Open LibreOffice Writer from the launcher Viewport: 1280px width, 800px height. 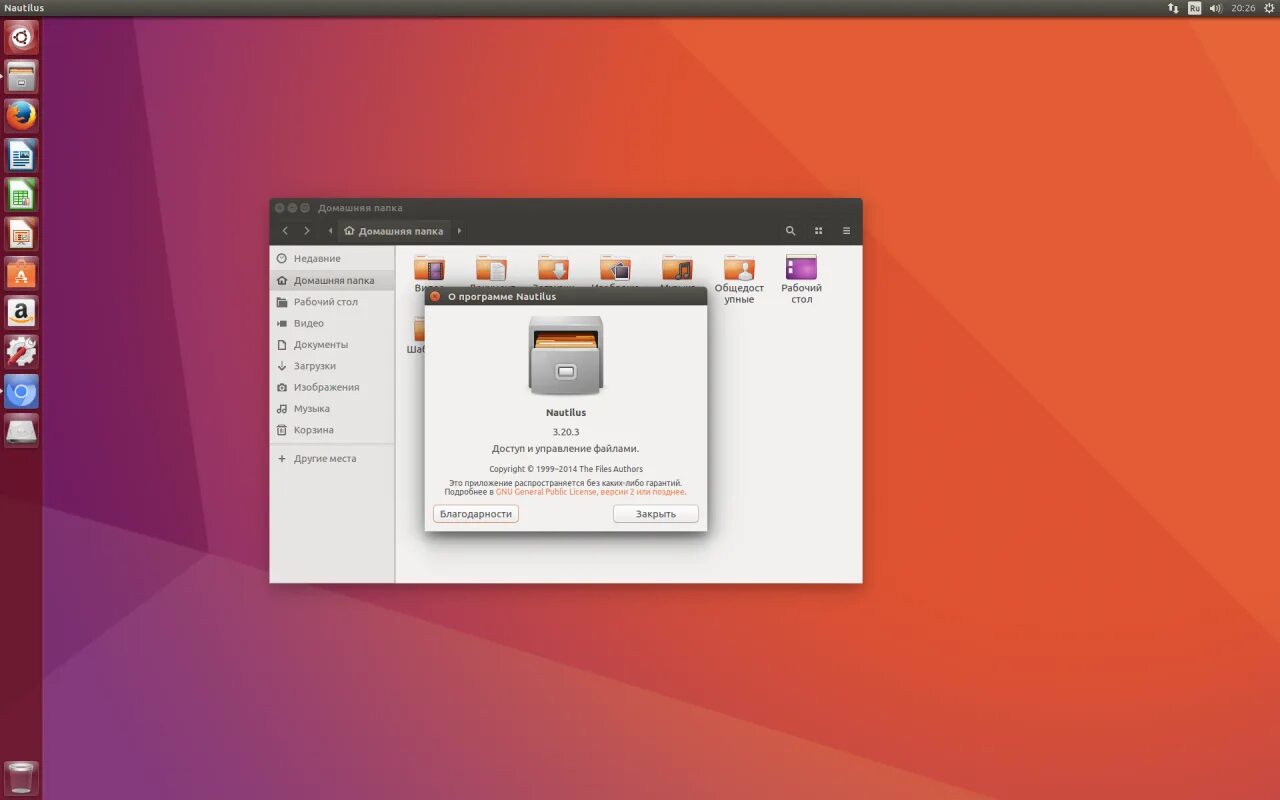point(21,155)
